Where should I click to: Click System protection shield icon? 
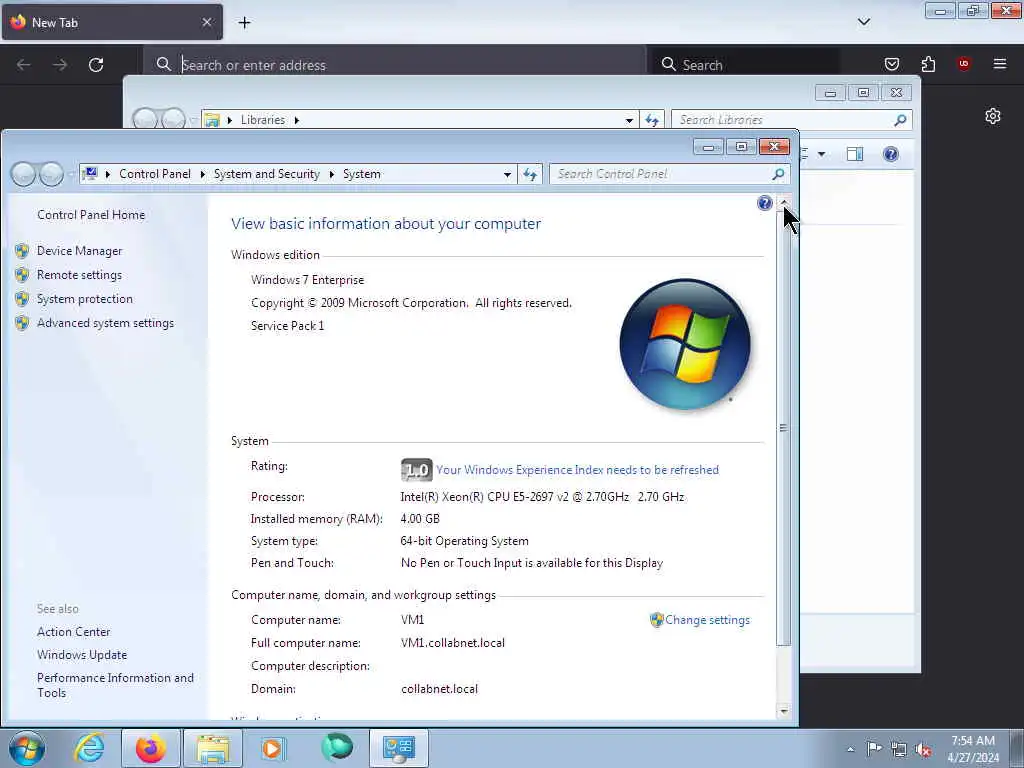(x=22, y=299)
